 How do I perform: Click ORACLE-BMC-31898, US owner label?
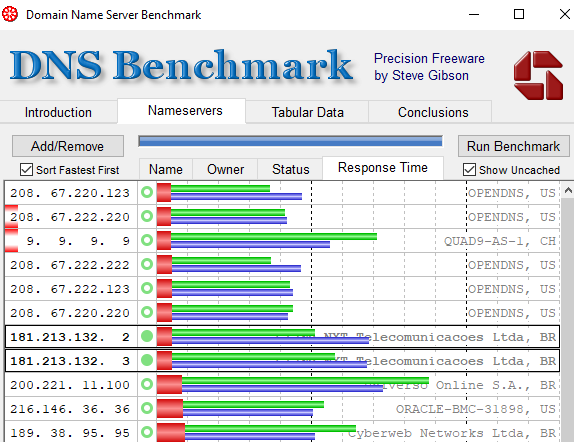point(476,409)
